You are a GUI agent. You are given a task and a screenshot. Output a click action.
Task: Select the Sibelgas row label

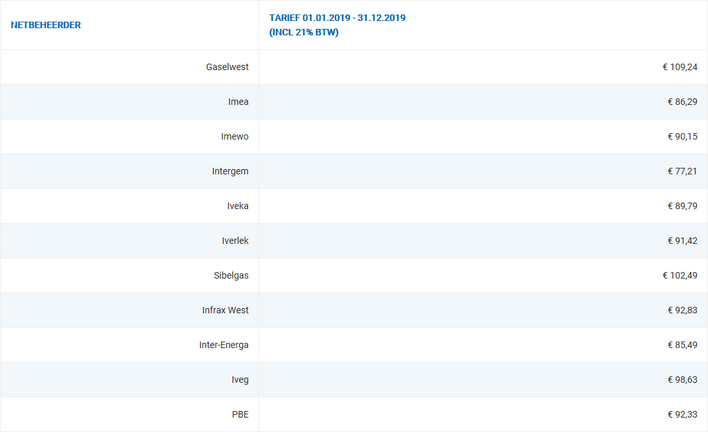(x=229, y=275)
